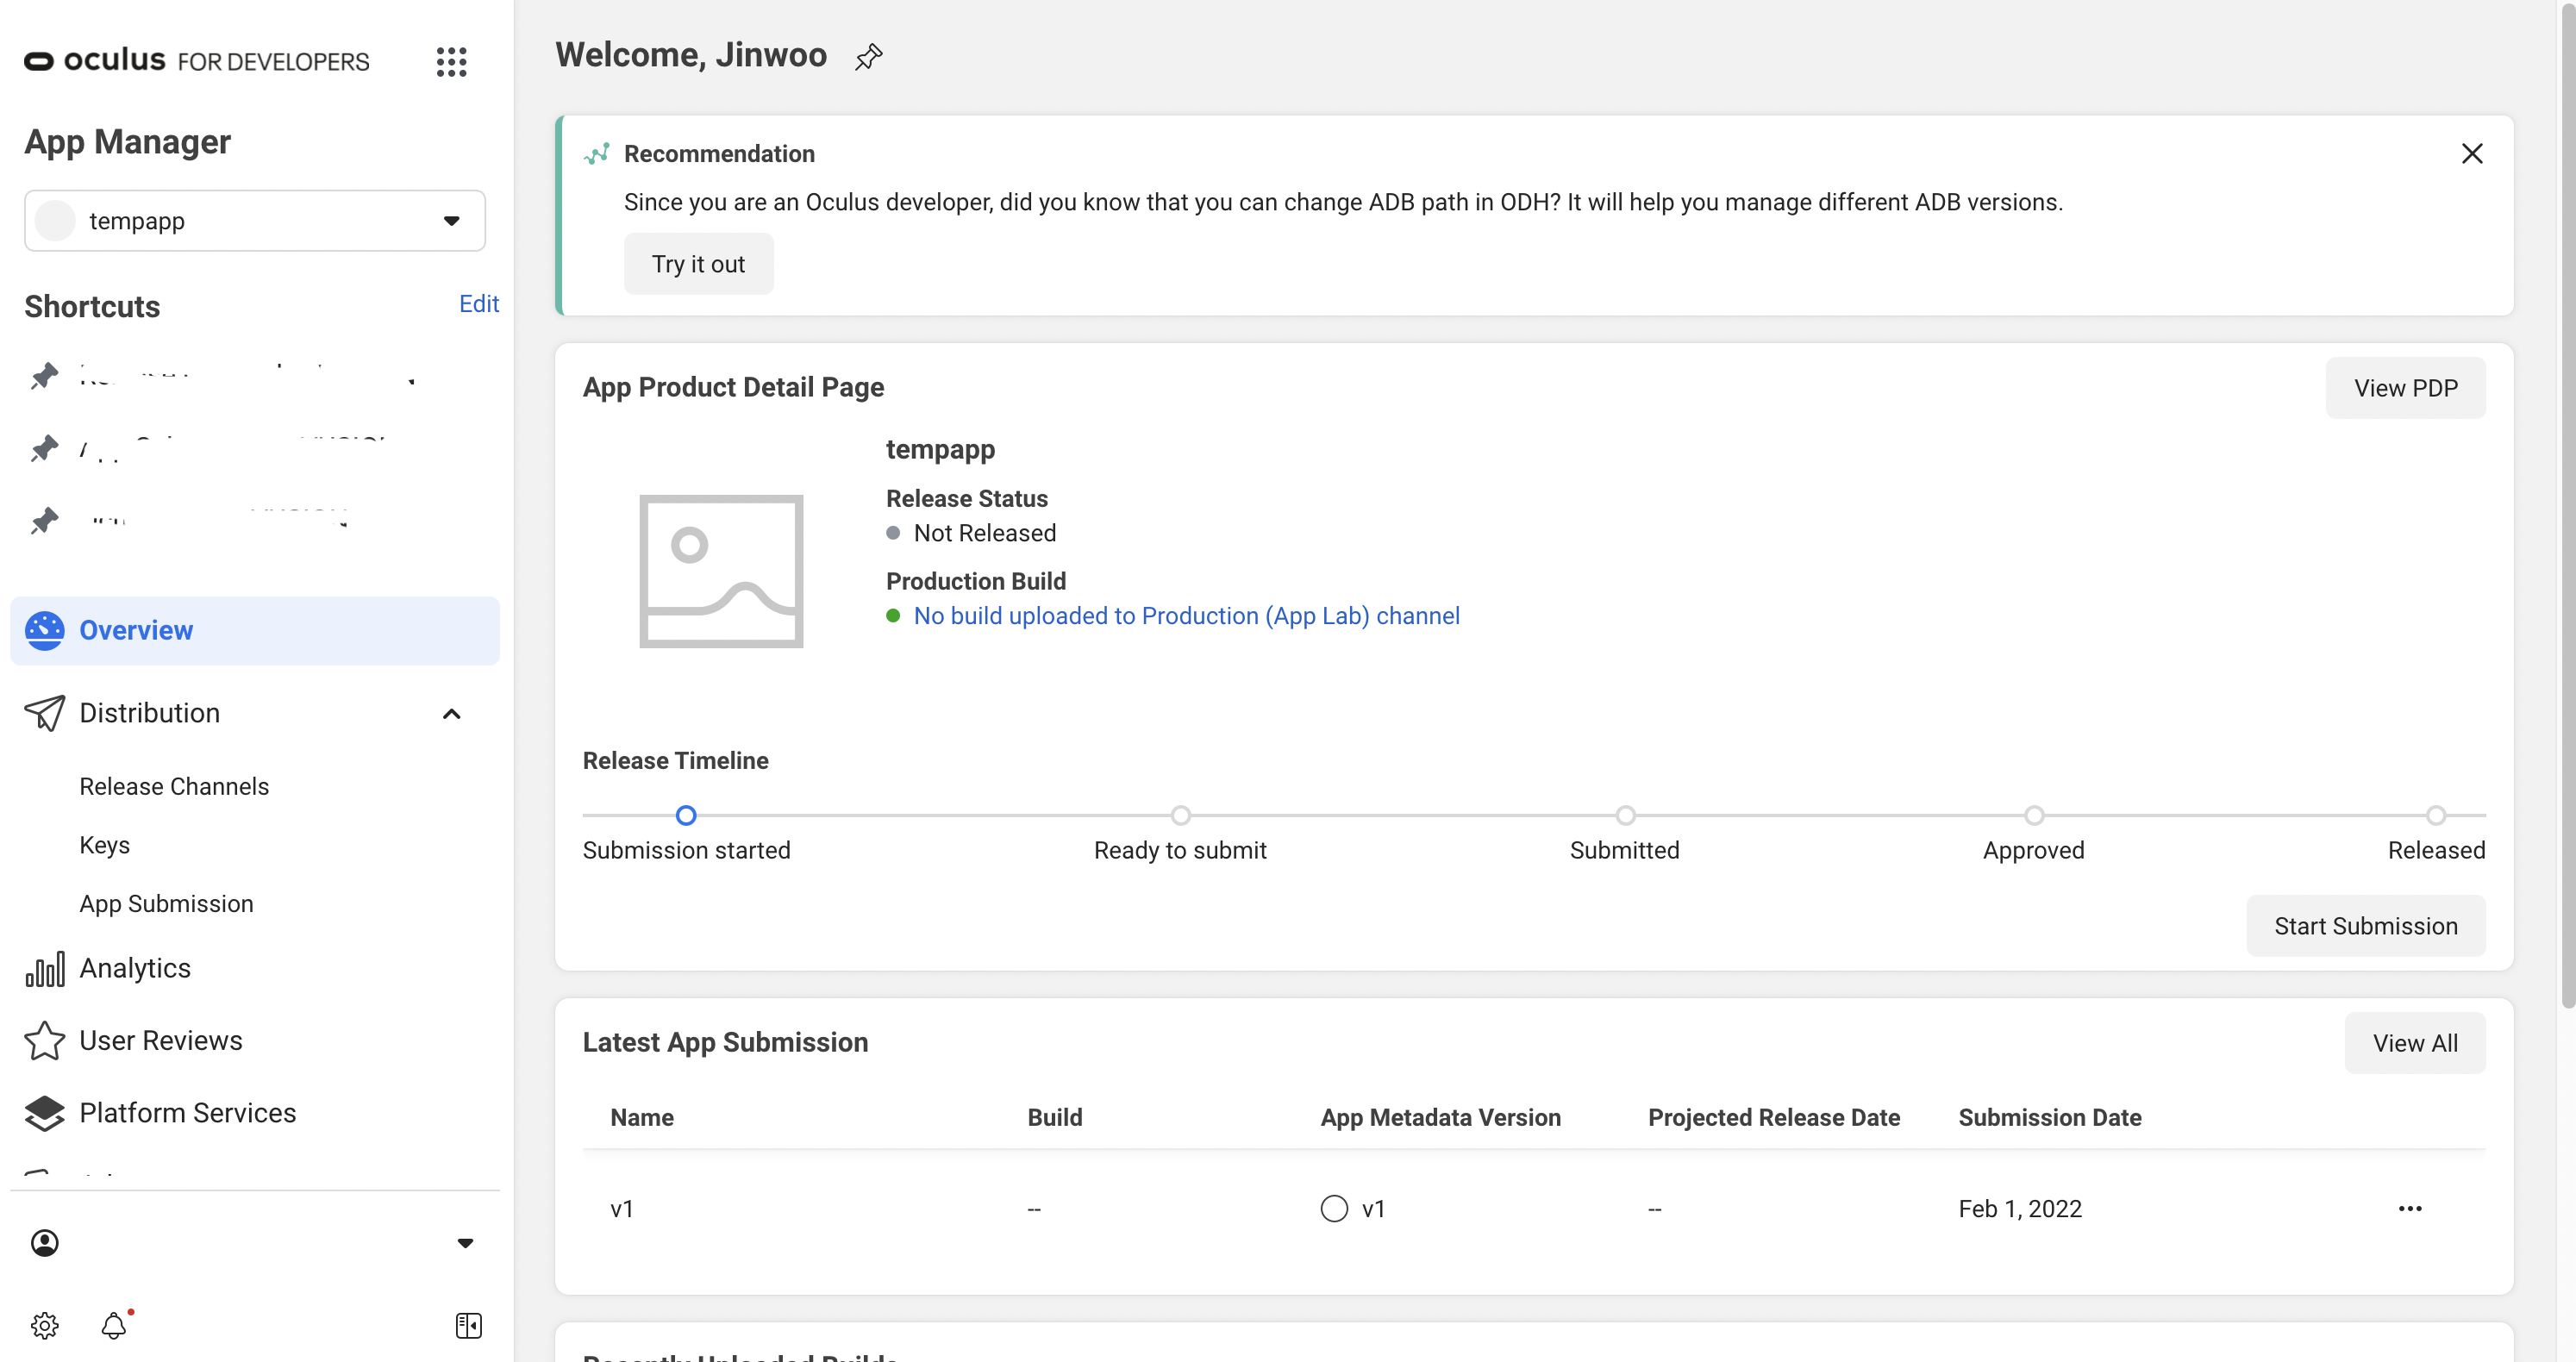Click the Ready to submit timeline marker
Viewport: 2576px width, 1362px height.
[x=1180, y=815]
